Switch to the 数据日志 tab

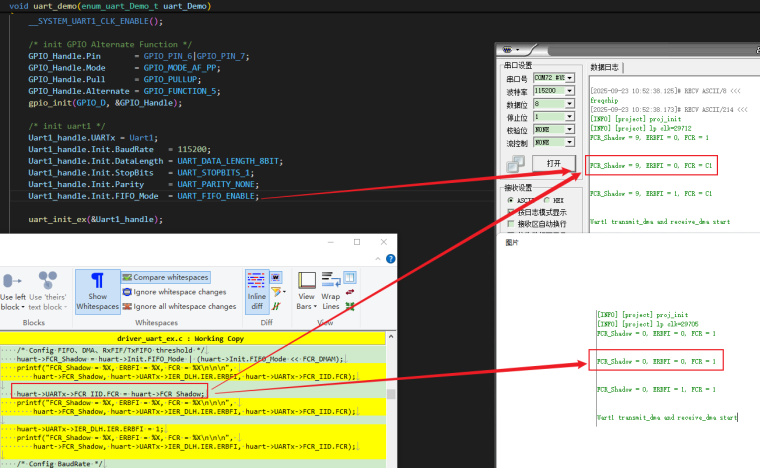[605, 67]
